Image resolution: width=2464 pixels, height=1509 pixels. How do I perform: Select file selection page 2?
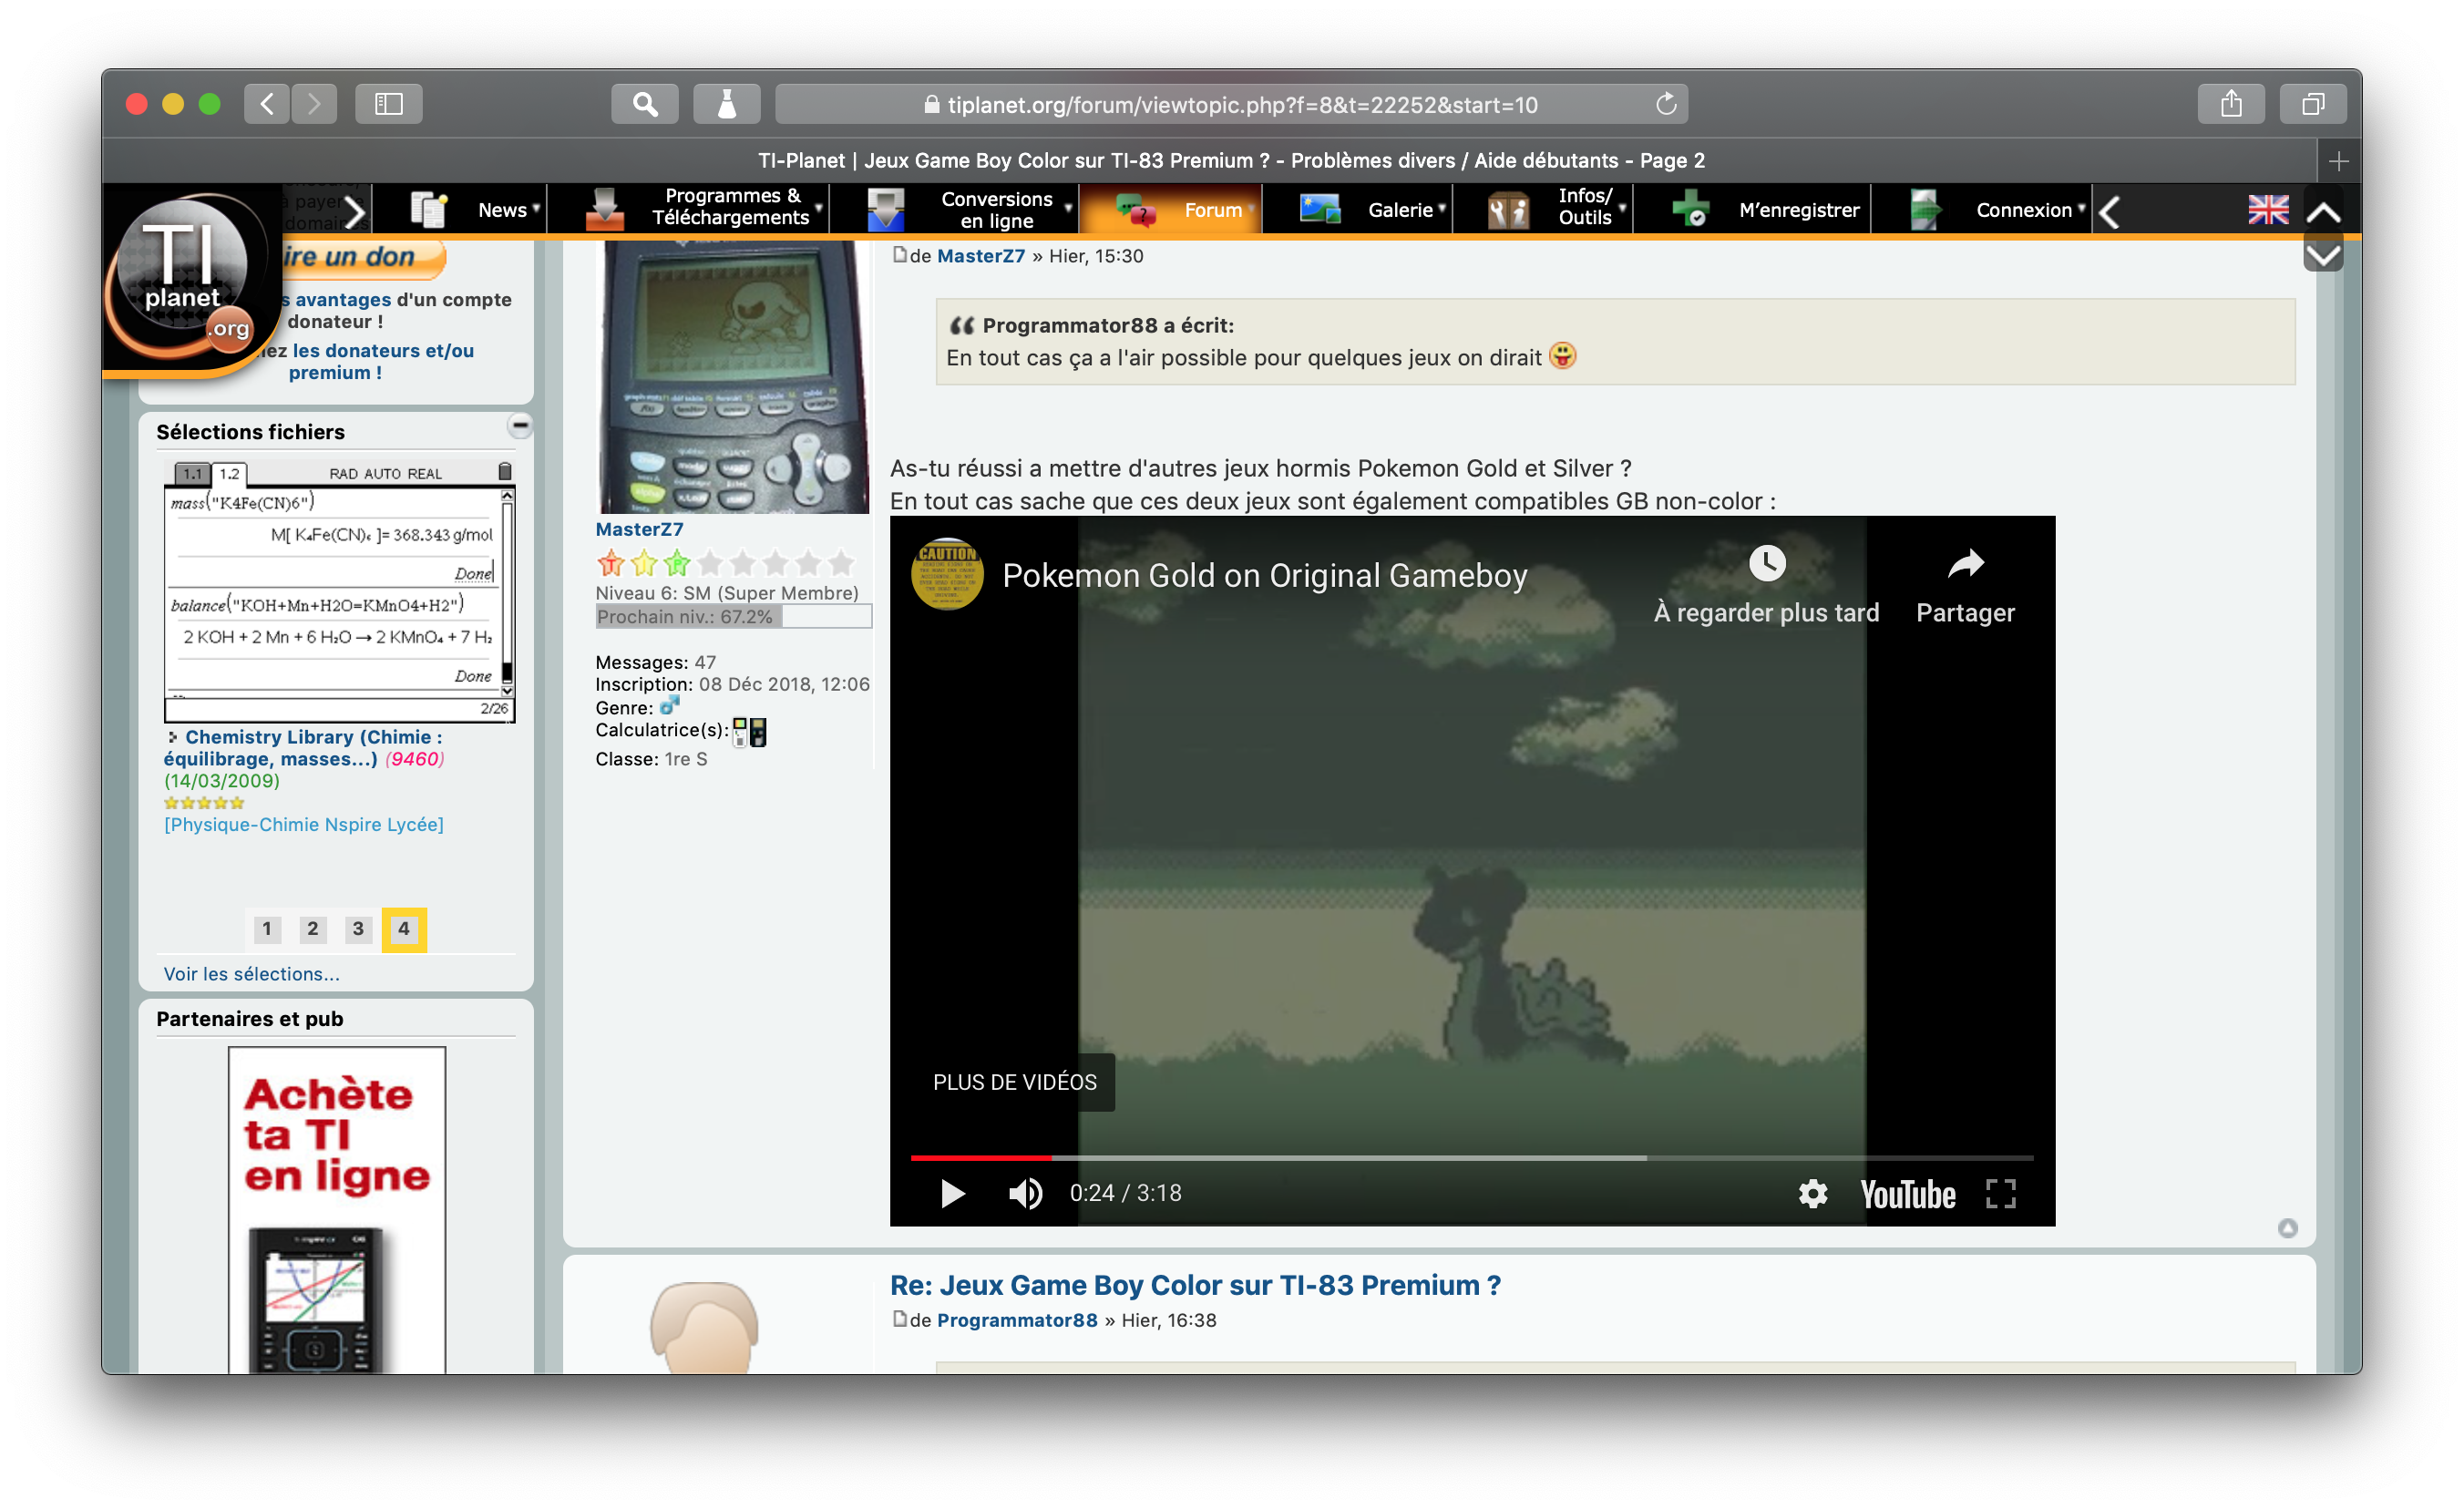click(x=313, y=929)
